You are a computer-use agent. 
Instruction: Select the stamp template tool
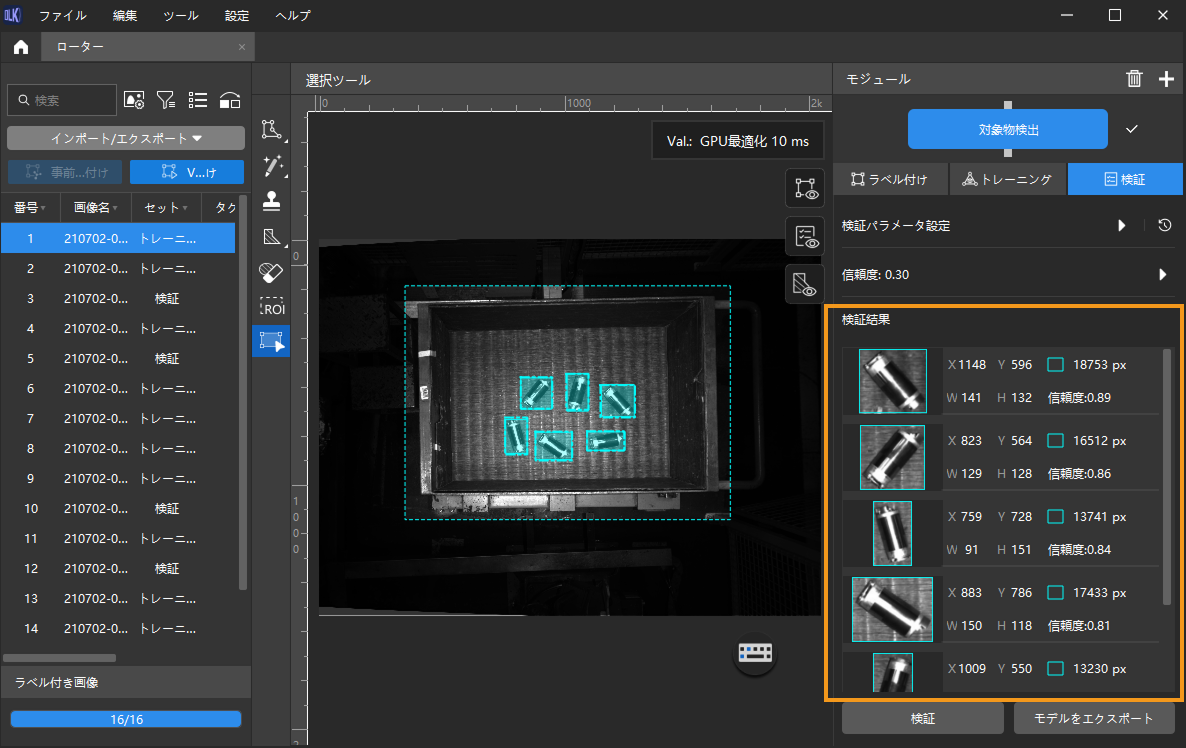point(270,201)
